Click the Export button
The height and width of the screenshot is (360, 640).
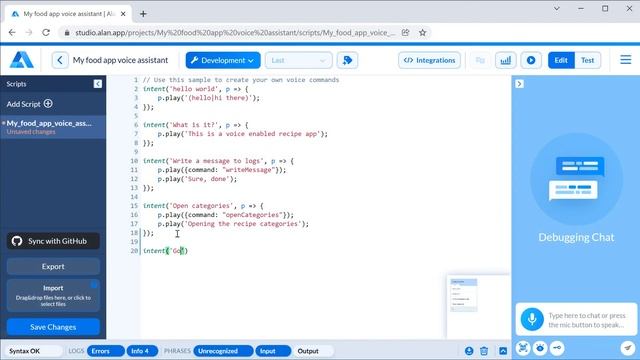(53, 266)
